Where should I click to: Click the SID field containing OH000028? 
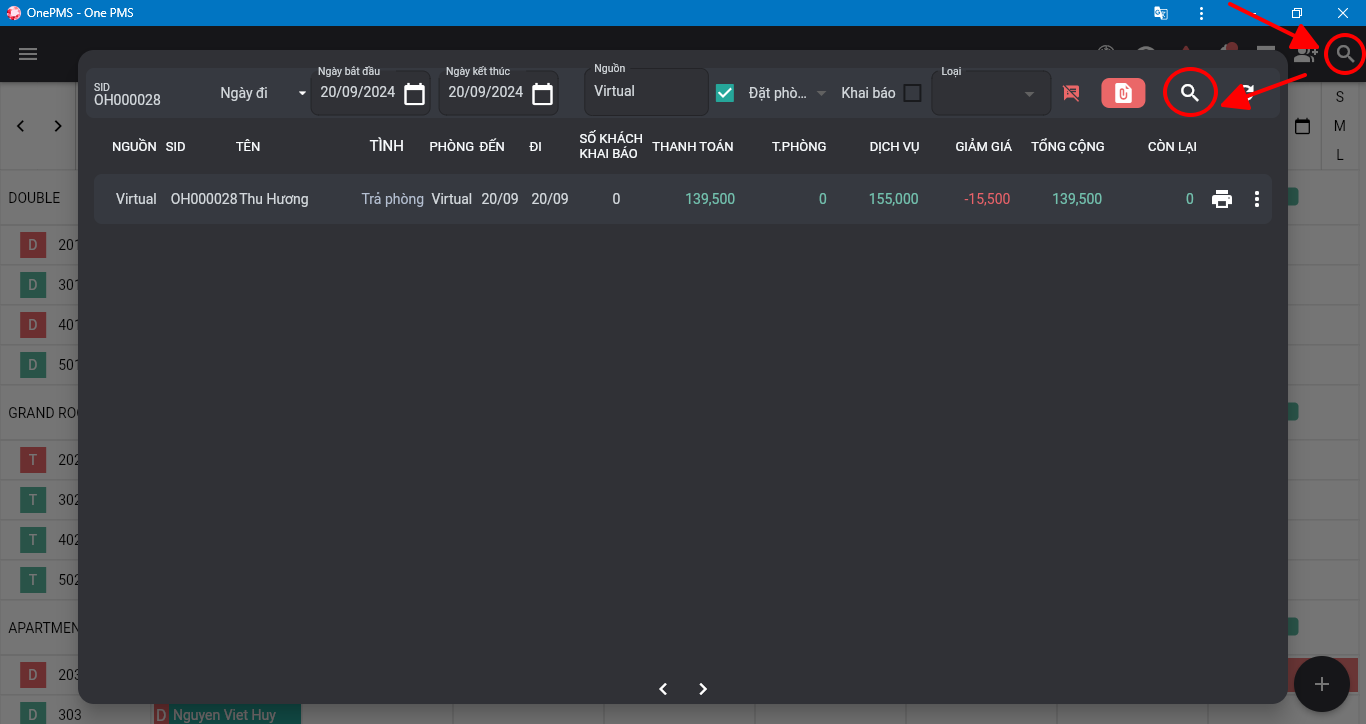click(x=148, y=94)
